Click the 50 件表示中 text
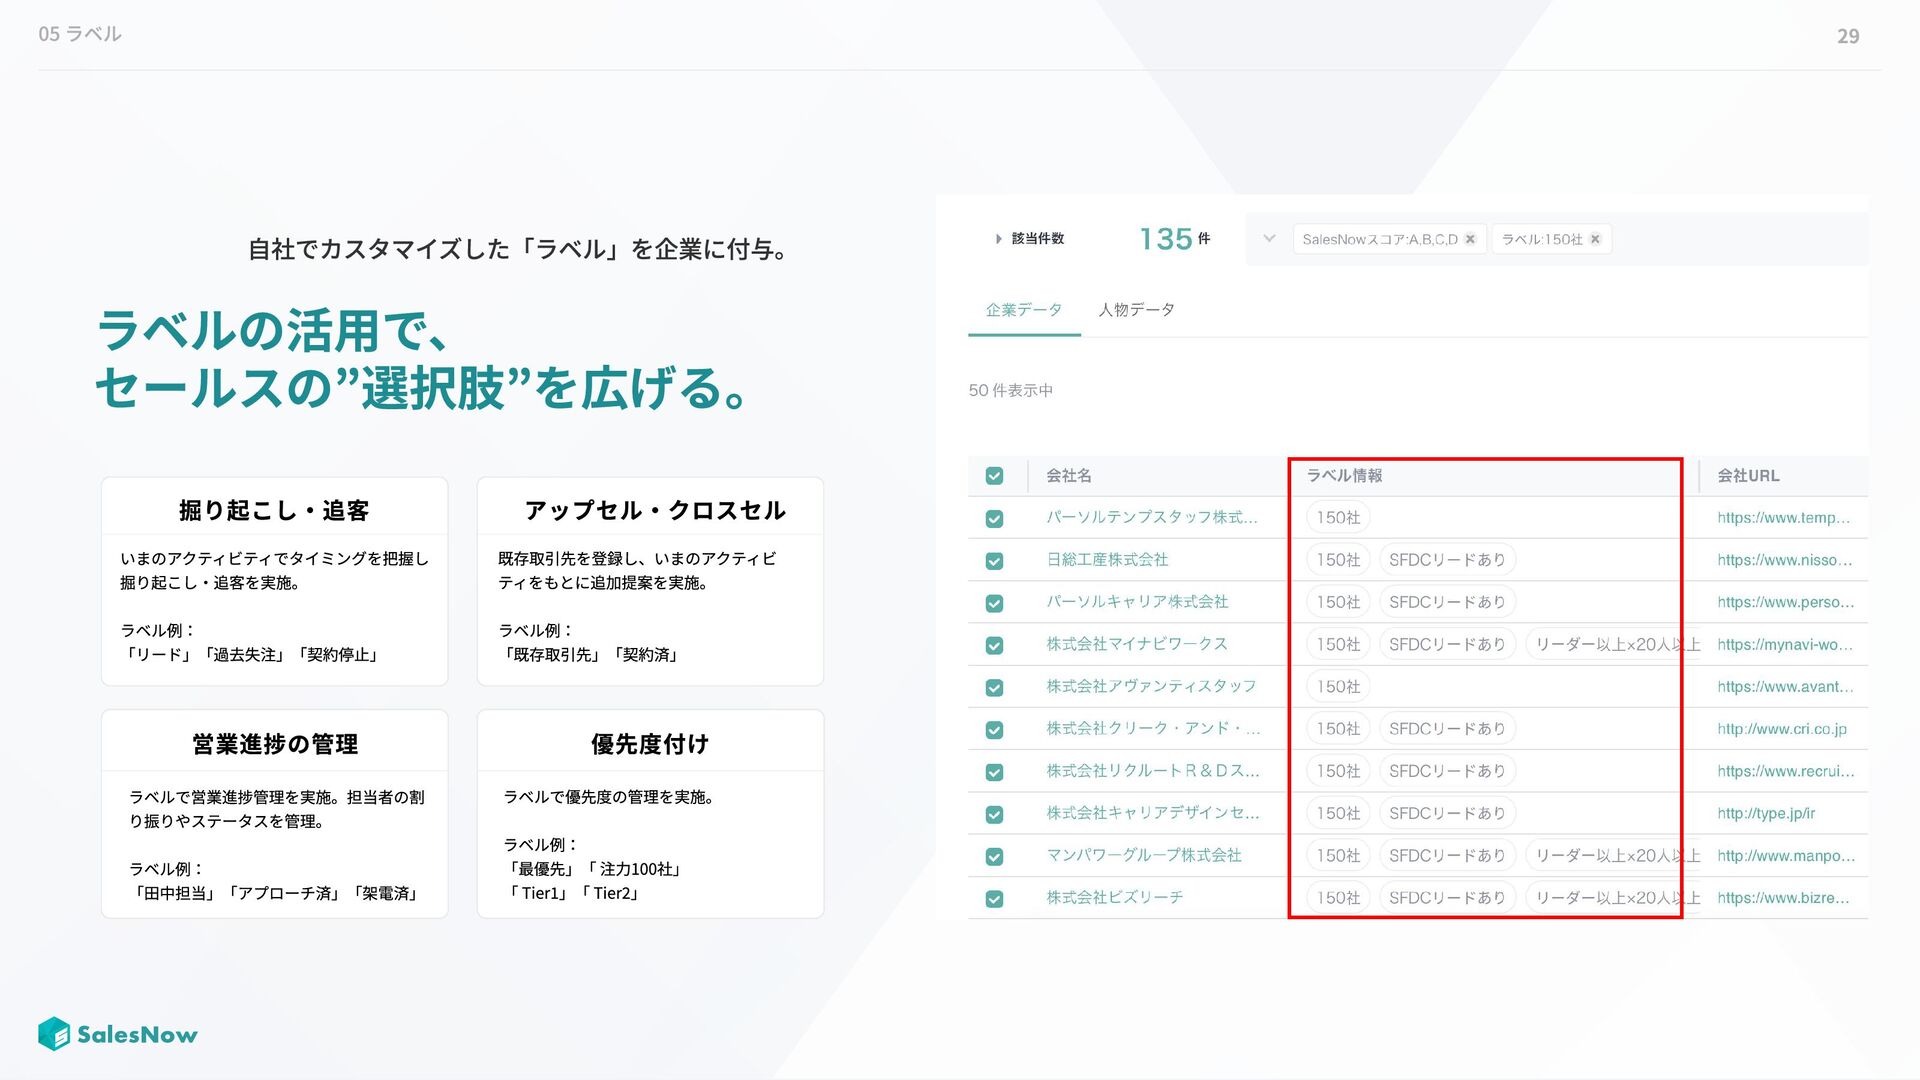Image resolution: width=1920 pixels, height=1080 pixels. [1010, 390]
